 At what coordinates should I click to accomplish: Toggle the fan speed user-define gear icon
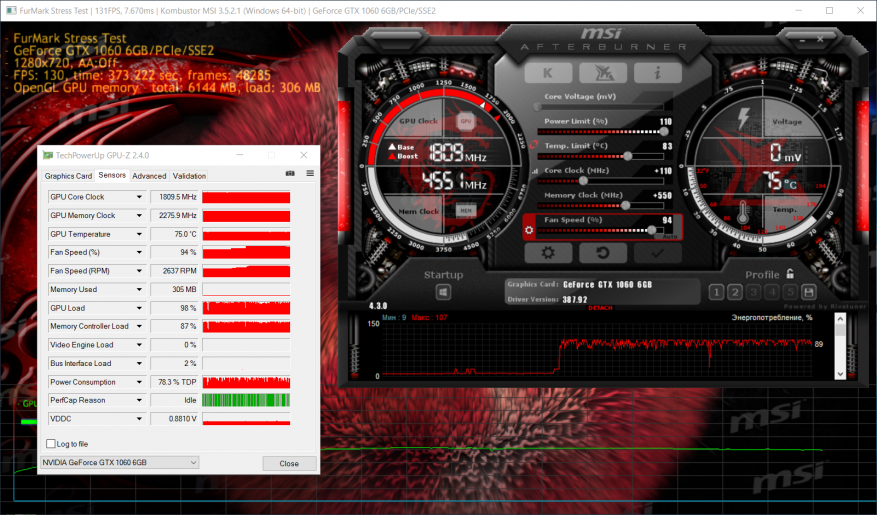pos(529,230)
